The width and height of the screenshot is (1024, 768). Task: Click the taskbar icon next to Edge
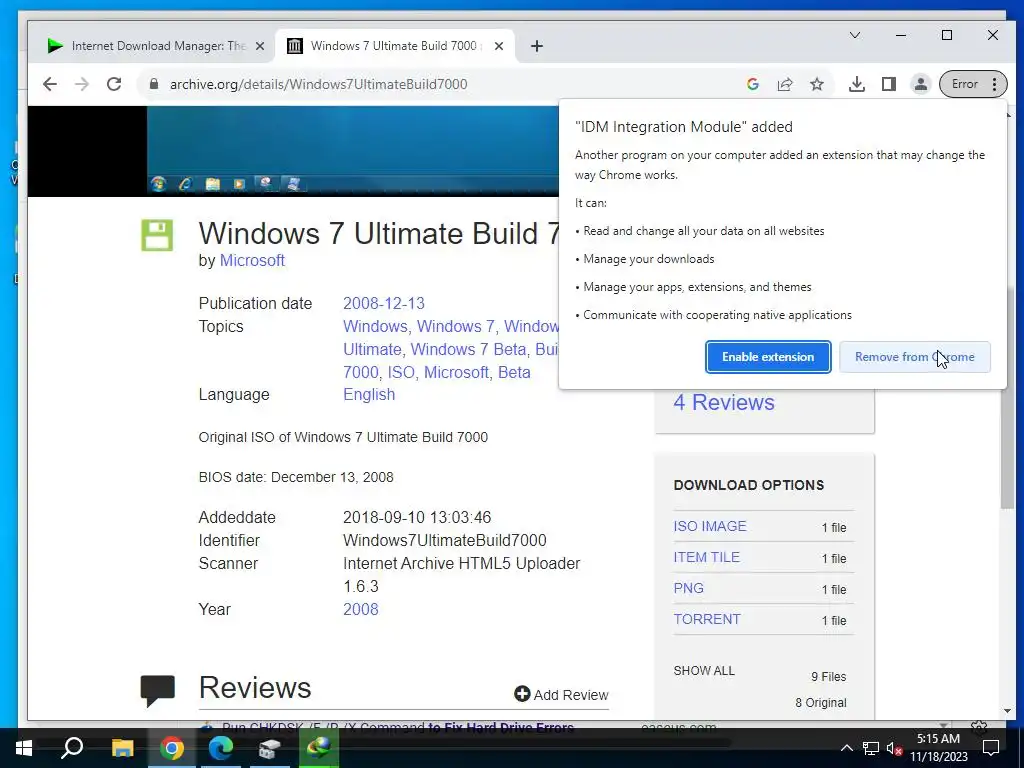click(269, 748)
